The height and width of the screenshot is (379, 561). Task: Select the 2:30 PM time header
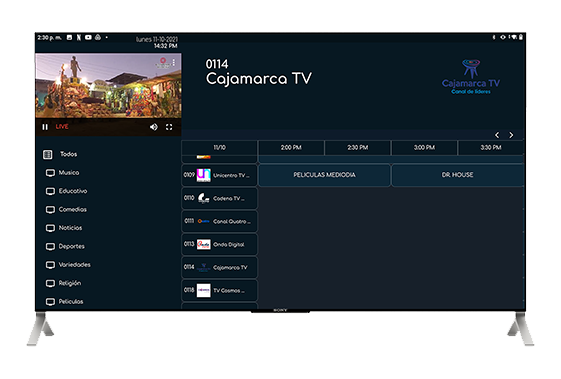(x=357, y=148)
